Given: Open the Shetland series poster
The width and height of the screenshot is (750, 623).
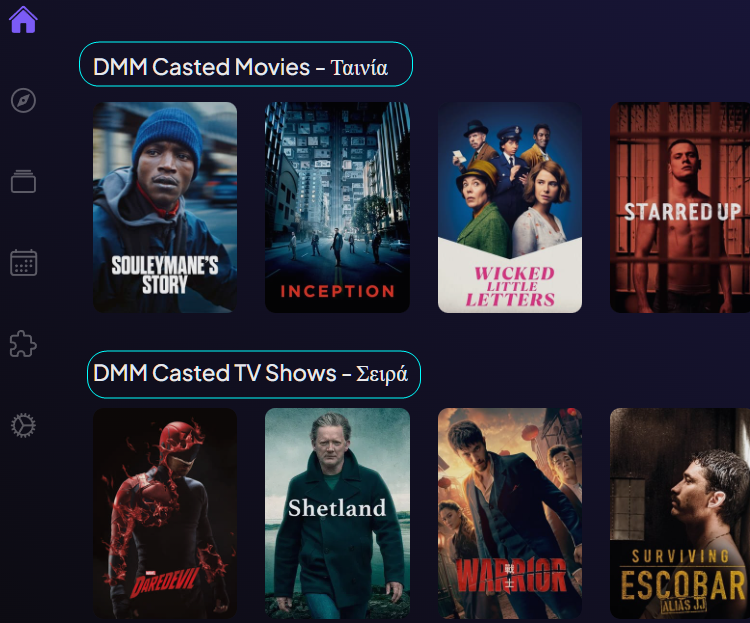Looking at the screenshot, I should click(337, 513).
